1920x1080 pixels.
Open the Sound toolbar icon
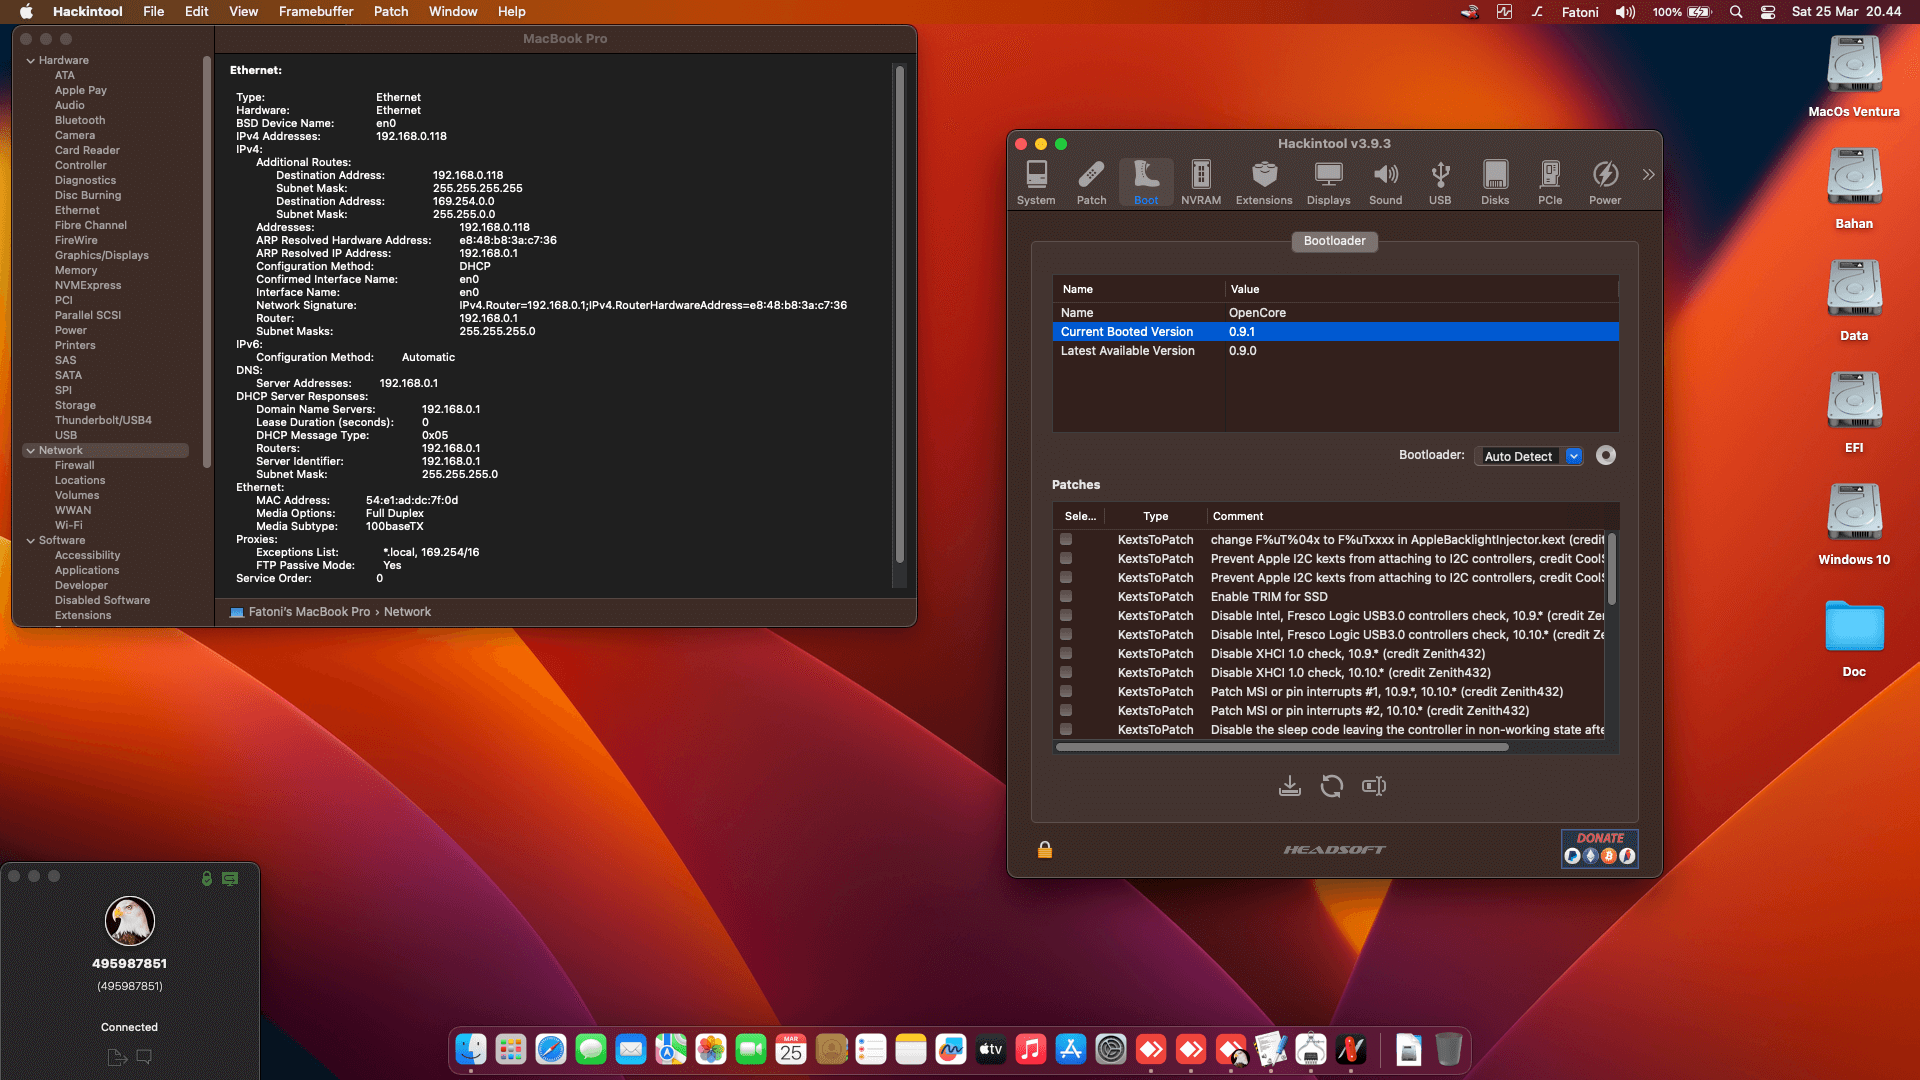1385,183
